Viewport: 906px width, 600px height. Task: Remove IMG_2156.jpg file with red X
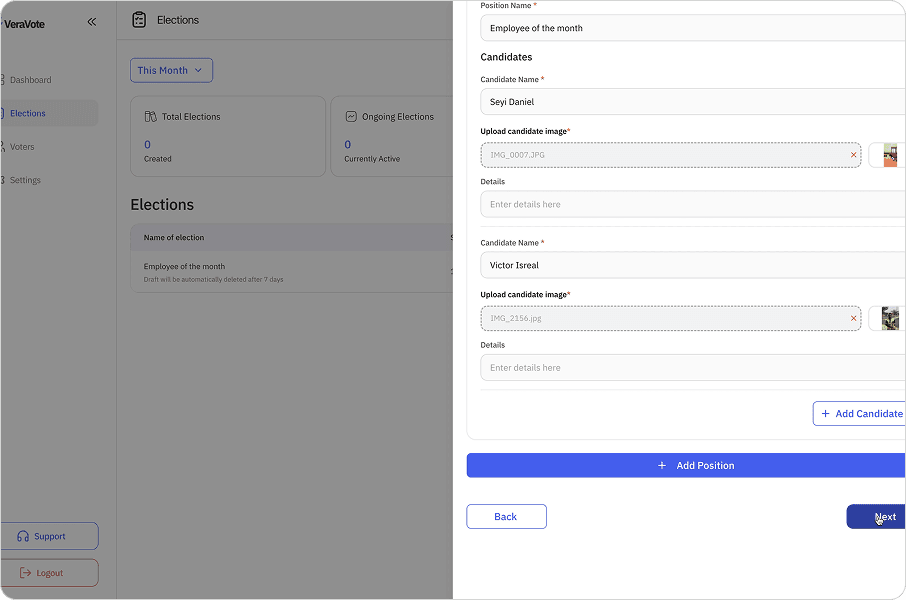coord(853,318)
